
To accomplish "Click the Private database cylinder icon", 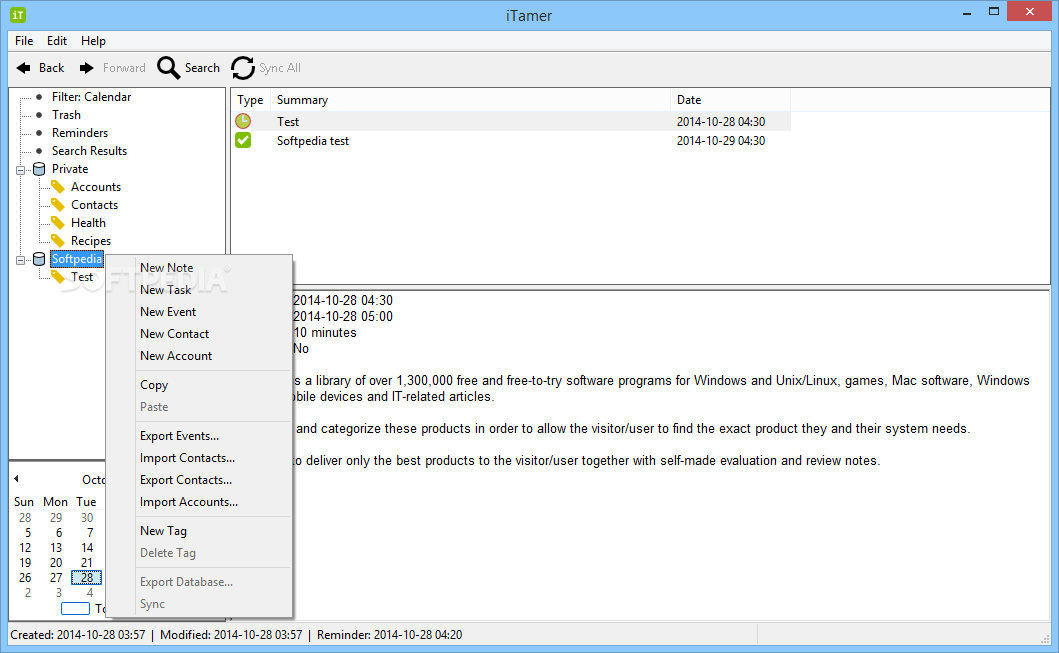I will click(39, 169).
